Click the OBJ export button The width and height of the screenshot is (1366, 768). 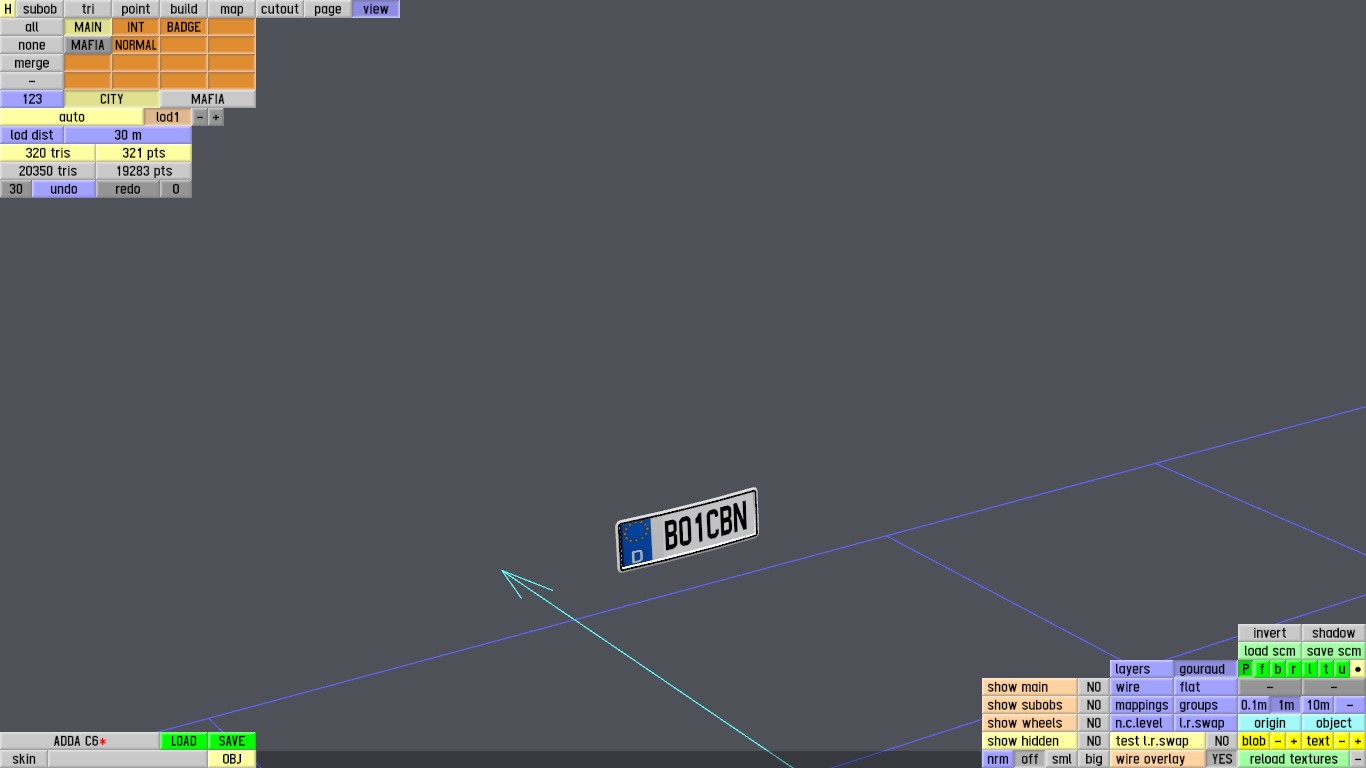click(x=232, y=759)
